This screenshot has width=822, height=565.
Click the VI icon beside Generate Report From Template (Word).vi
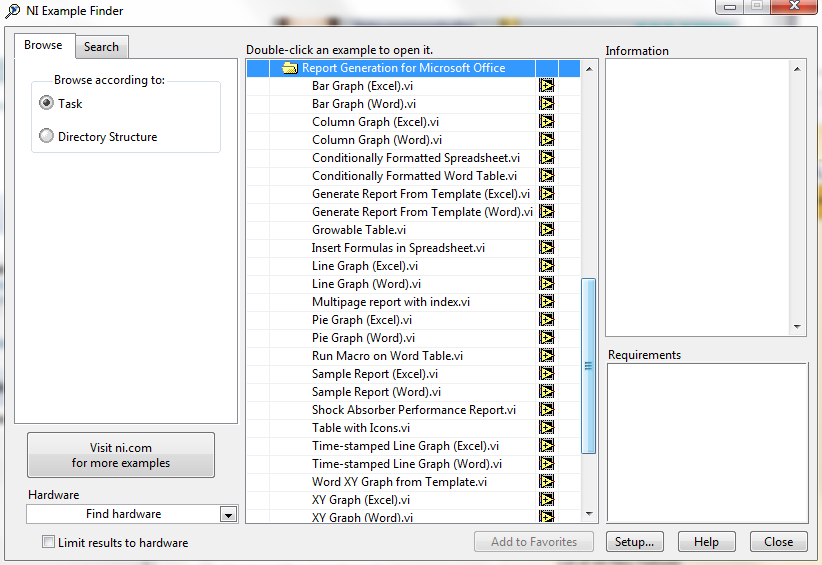[546, 212]
